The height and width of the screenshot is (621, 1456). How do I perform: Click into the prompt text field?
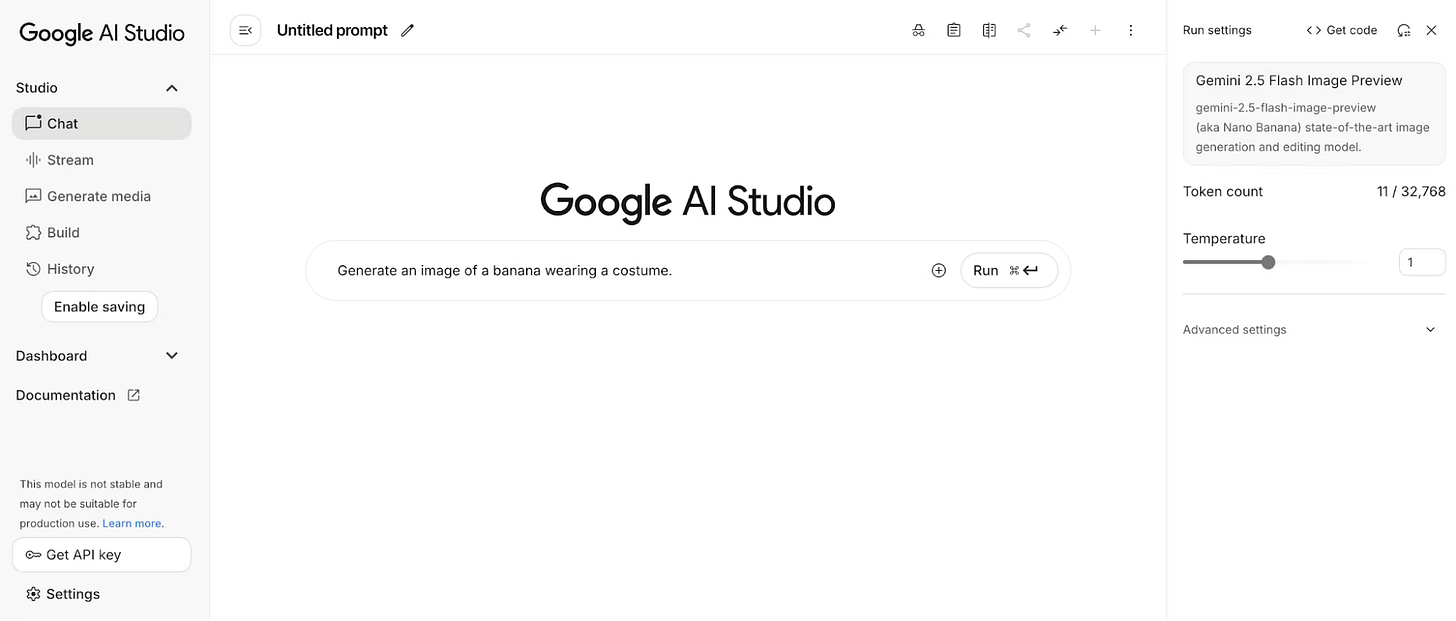point(625,270)
